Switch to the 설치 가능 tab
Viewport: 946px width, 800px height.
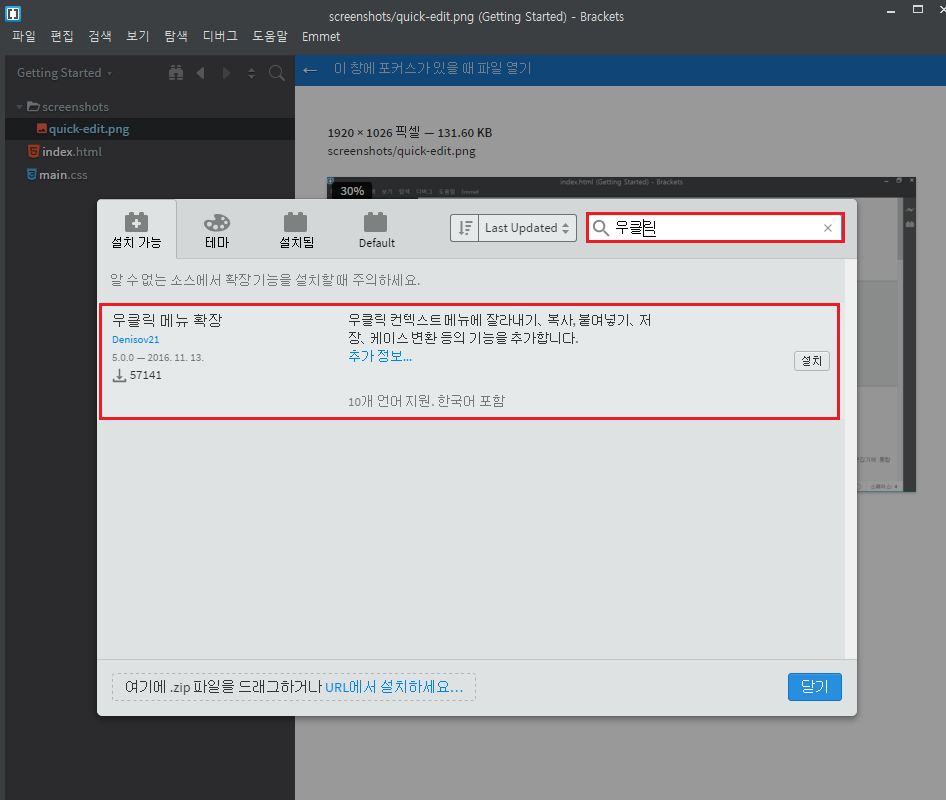[x=136, y=230]
